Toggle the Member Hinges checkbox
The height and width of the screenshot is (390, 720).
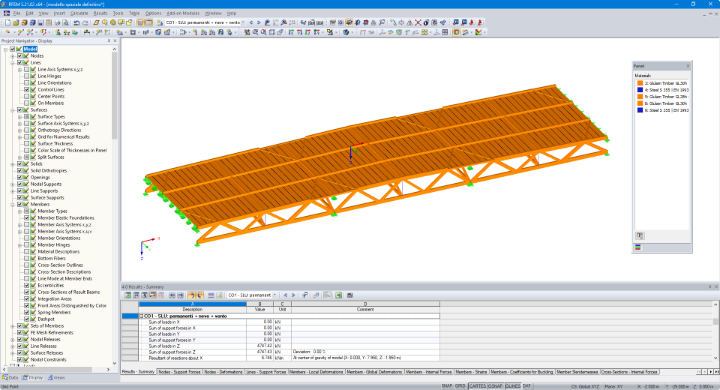coord(27,245)
